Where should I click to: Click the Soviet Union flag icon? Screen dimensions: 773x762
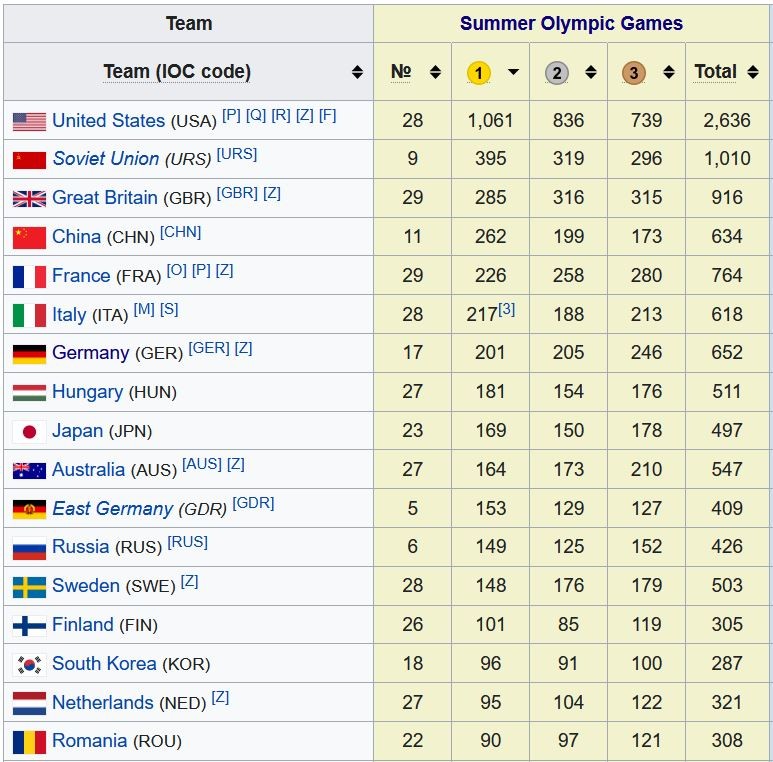[x=29, y=160]
